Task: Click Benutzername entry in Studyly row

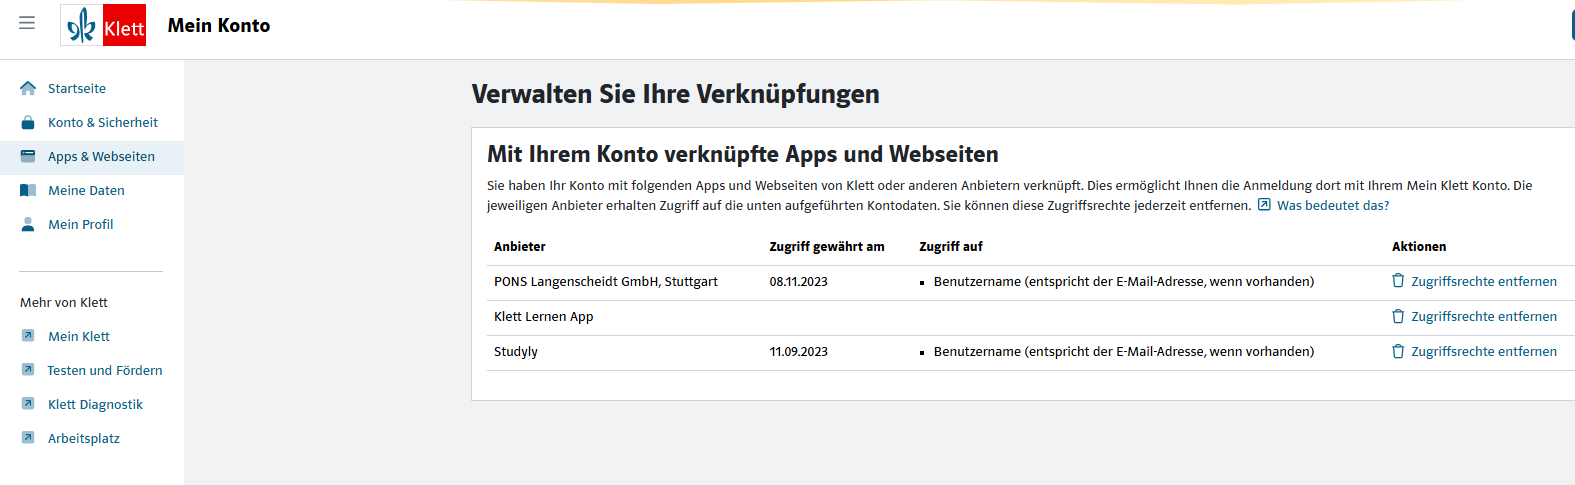Action: click(1124, 351)
